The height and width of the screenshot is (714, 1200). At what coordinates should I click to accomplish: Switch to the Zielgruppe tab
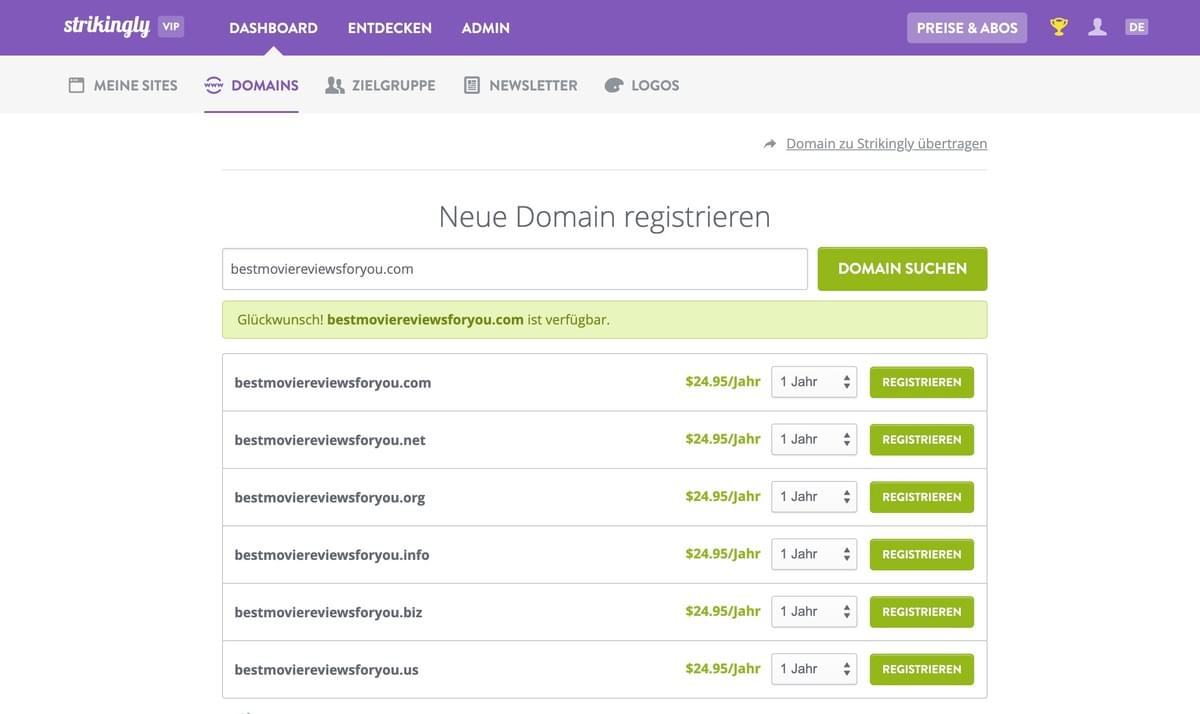(x=393, y=85)
